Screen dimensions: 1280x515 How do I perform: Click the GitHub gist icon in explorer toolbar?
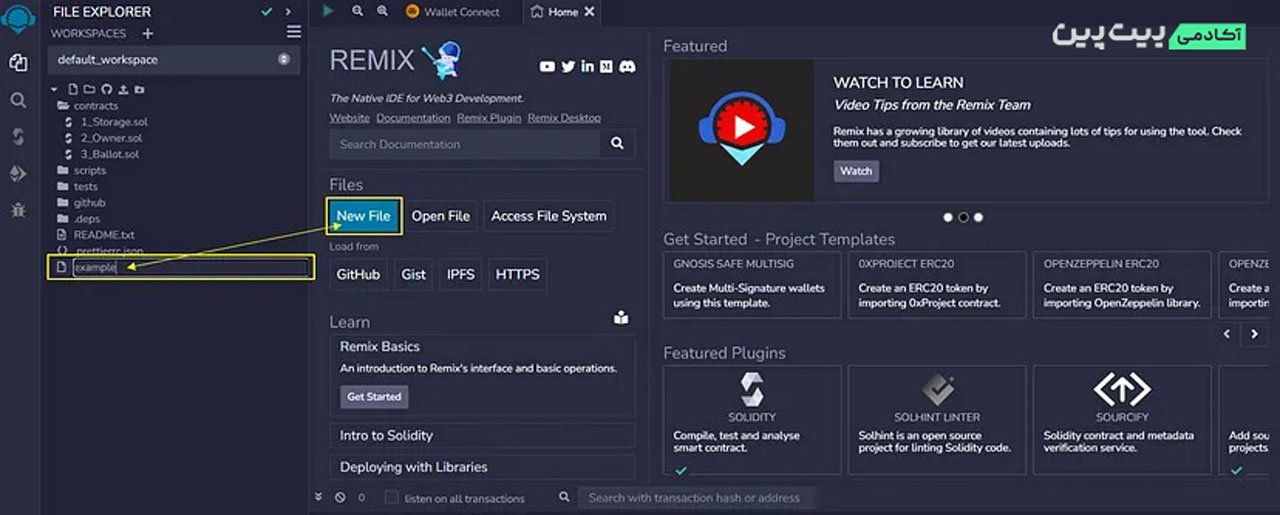point(106,89)
